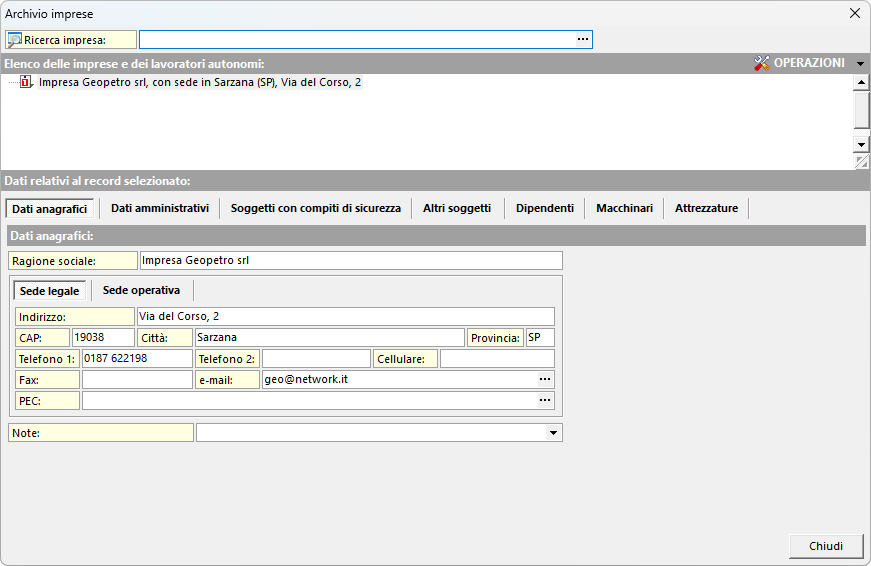
Task: Select the Sede operativa tab
Action: [142, 291]
